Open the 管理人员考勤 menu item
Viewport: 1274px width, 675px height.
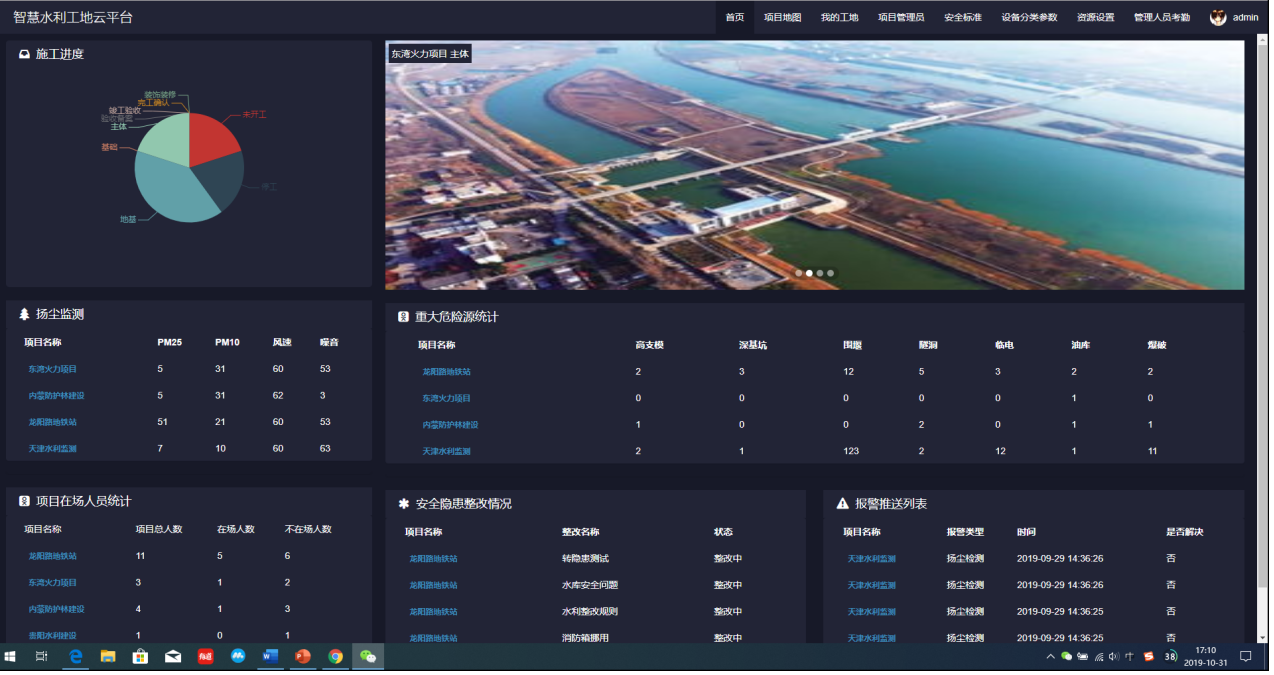click(x=1161, y=18)
